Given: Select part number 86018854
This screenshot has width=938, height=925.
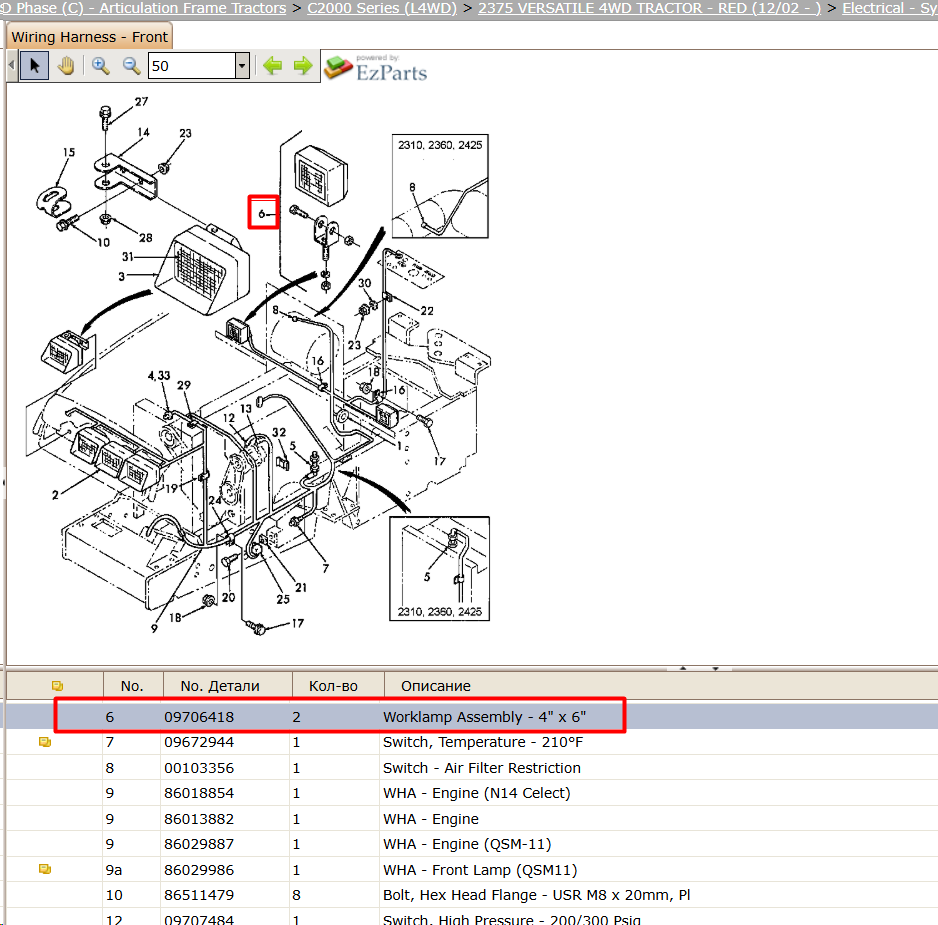Looking at the screenshot, I should tap(199, 793).
